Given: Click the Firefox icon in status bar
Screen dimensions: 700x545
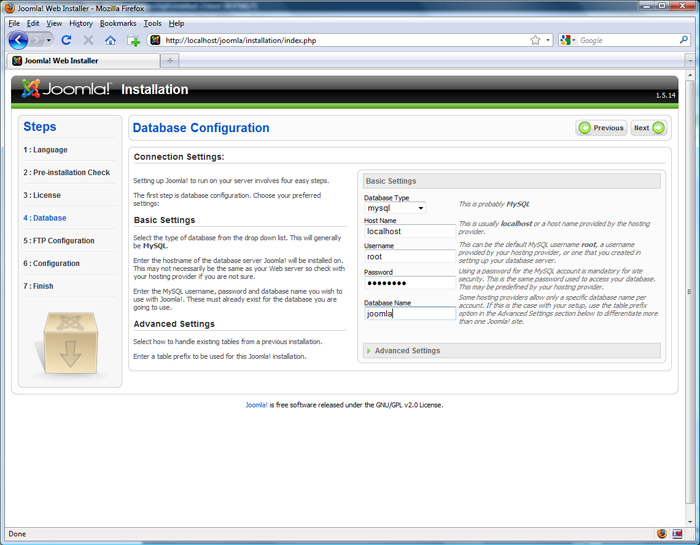Looking at the screenshot, I should 662,533.
